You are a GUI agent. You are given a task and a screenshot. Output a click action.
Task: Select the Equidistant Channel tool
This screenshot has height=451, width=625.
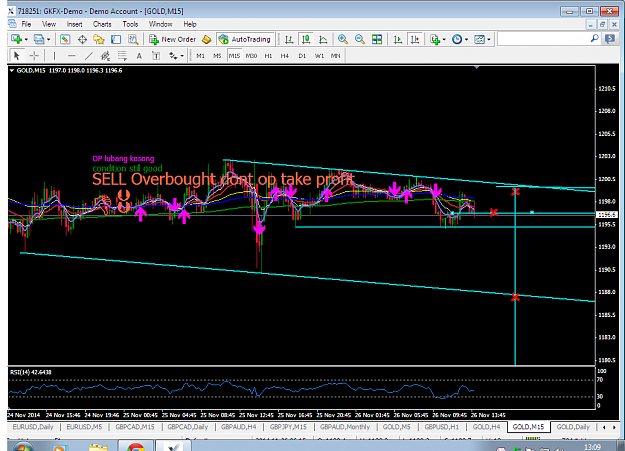(x=105, y=55)
